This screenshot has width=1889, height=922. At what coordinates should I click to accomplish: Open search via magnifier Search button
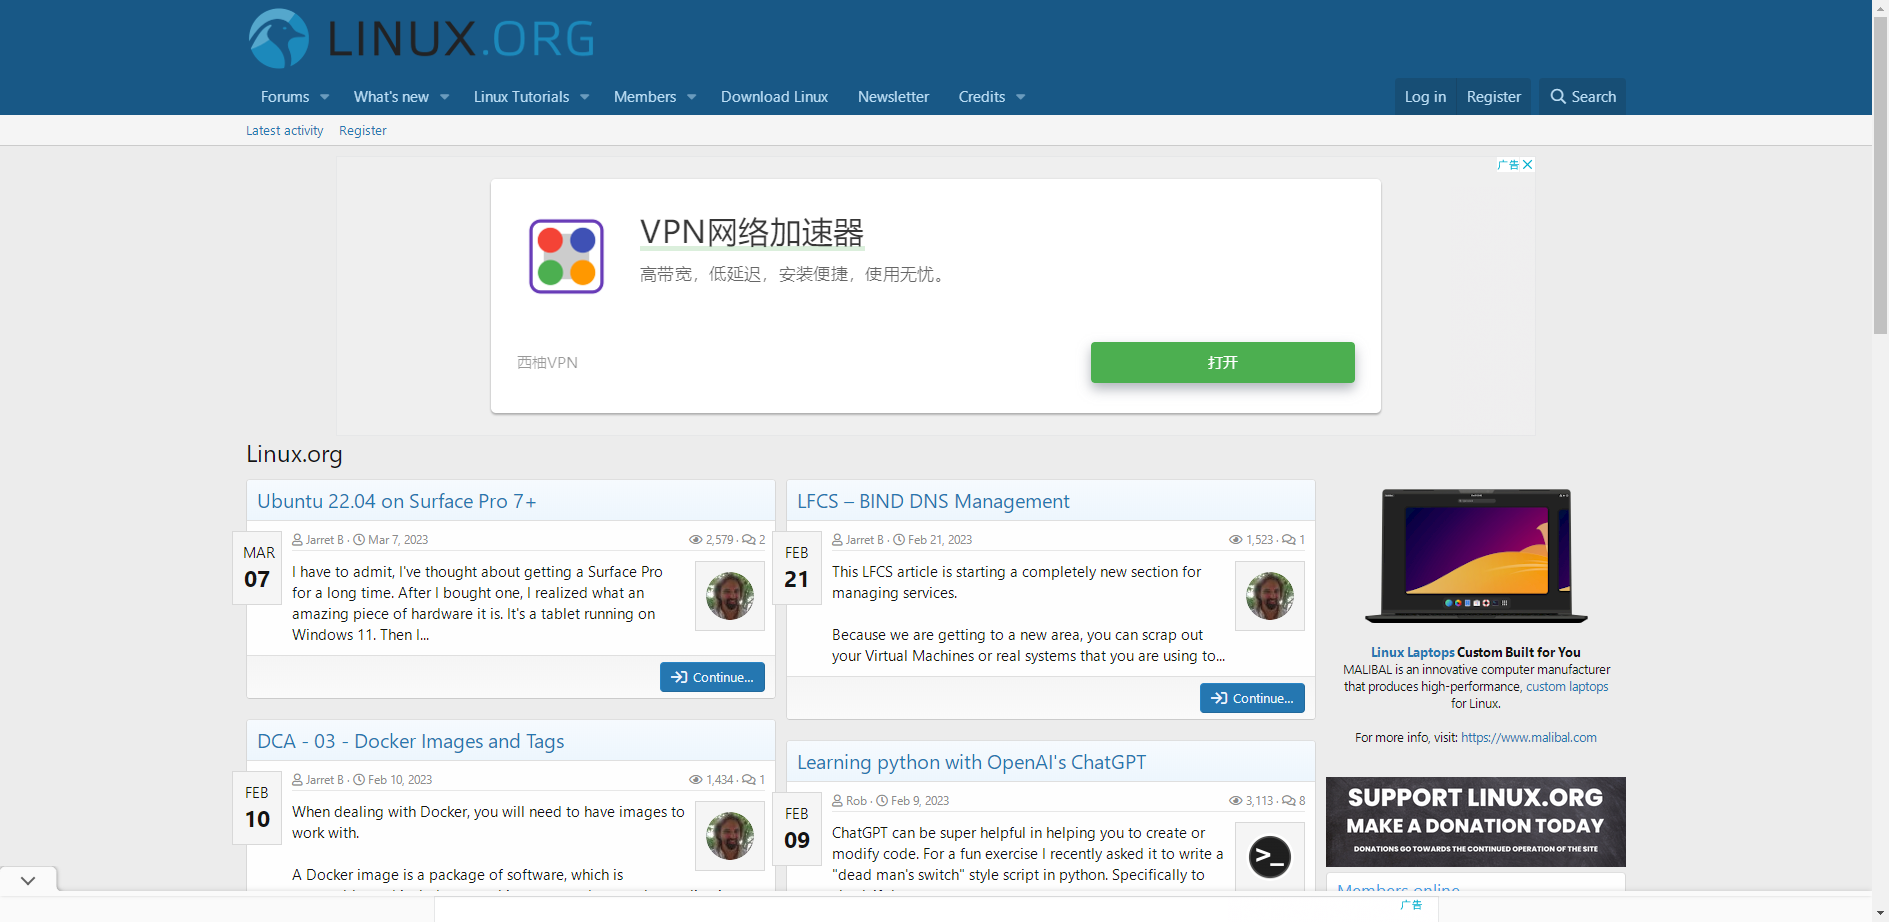(1582, 97)
